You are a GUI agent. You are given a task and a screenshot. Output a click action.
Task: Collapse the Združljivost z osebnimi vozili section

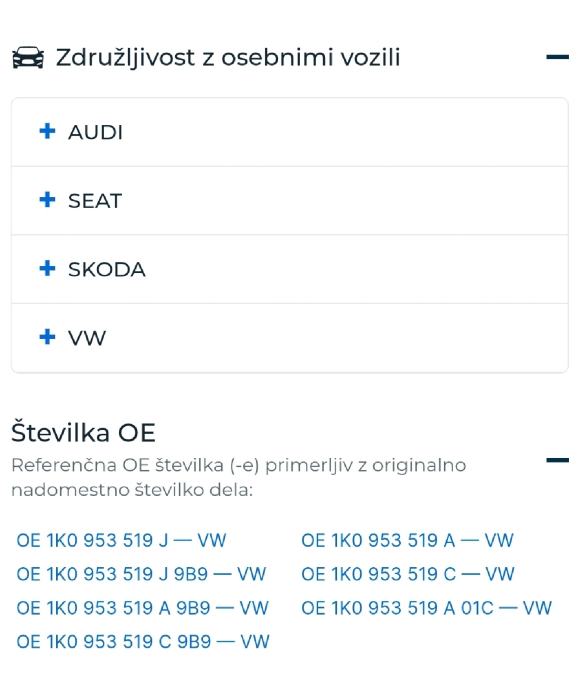click(x=557, y=57)
